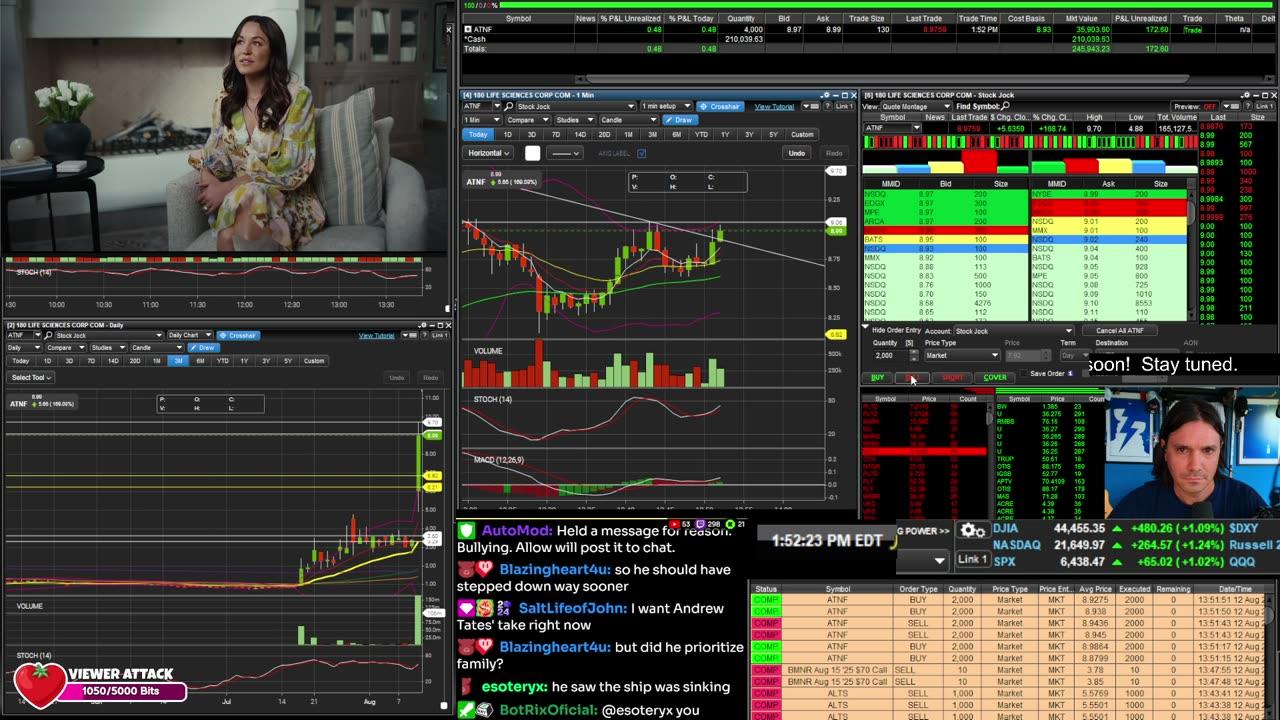Open the Horizontal line type dropdown
The width and height of the screenshot is (1280, 720).
[488, 153]
